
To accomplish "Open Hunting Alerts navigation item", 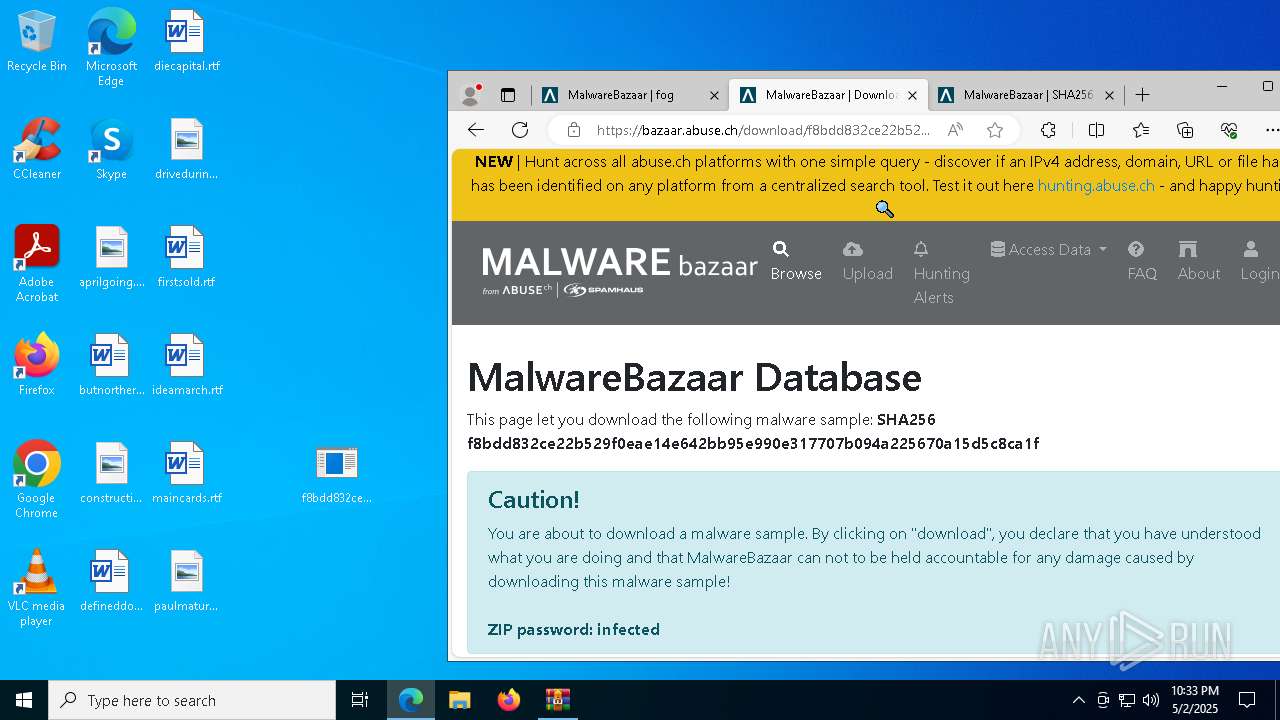I will [x=941, y=273].
